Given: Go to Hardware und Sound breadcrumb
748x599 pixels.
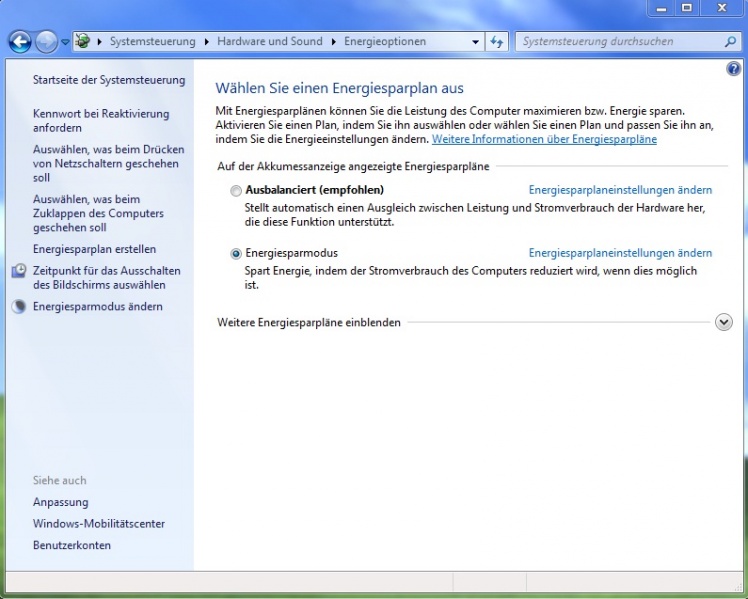Looking at the screenshot, I should [270, 41].
